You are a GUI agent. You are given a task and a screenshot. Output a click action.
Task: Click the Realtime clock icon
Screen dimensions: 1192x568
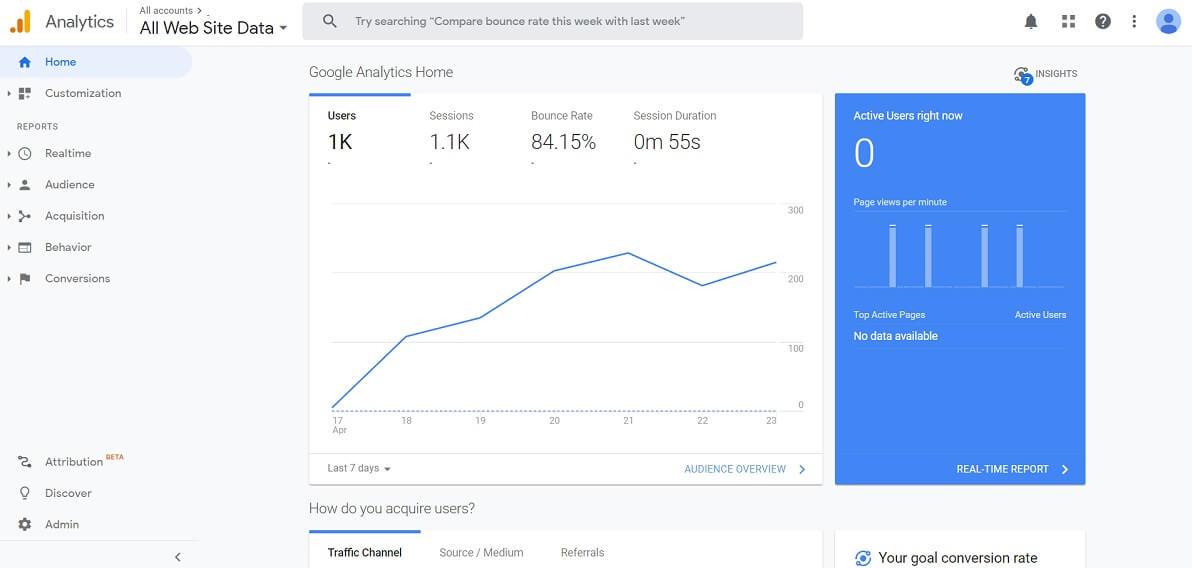(24, 154)
